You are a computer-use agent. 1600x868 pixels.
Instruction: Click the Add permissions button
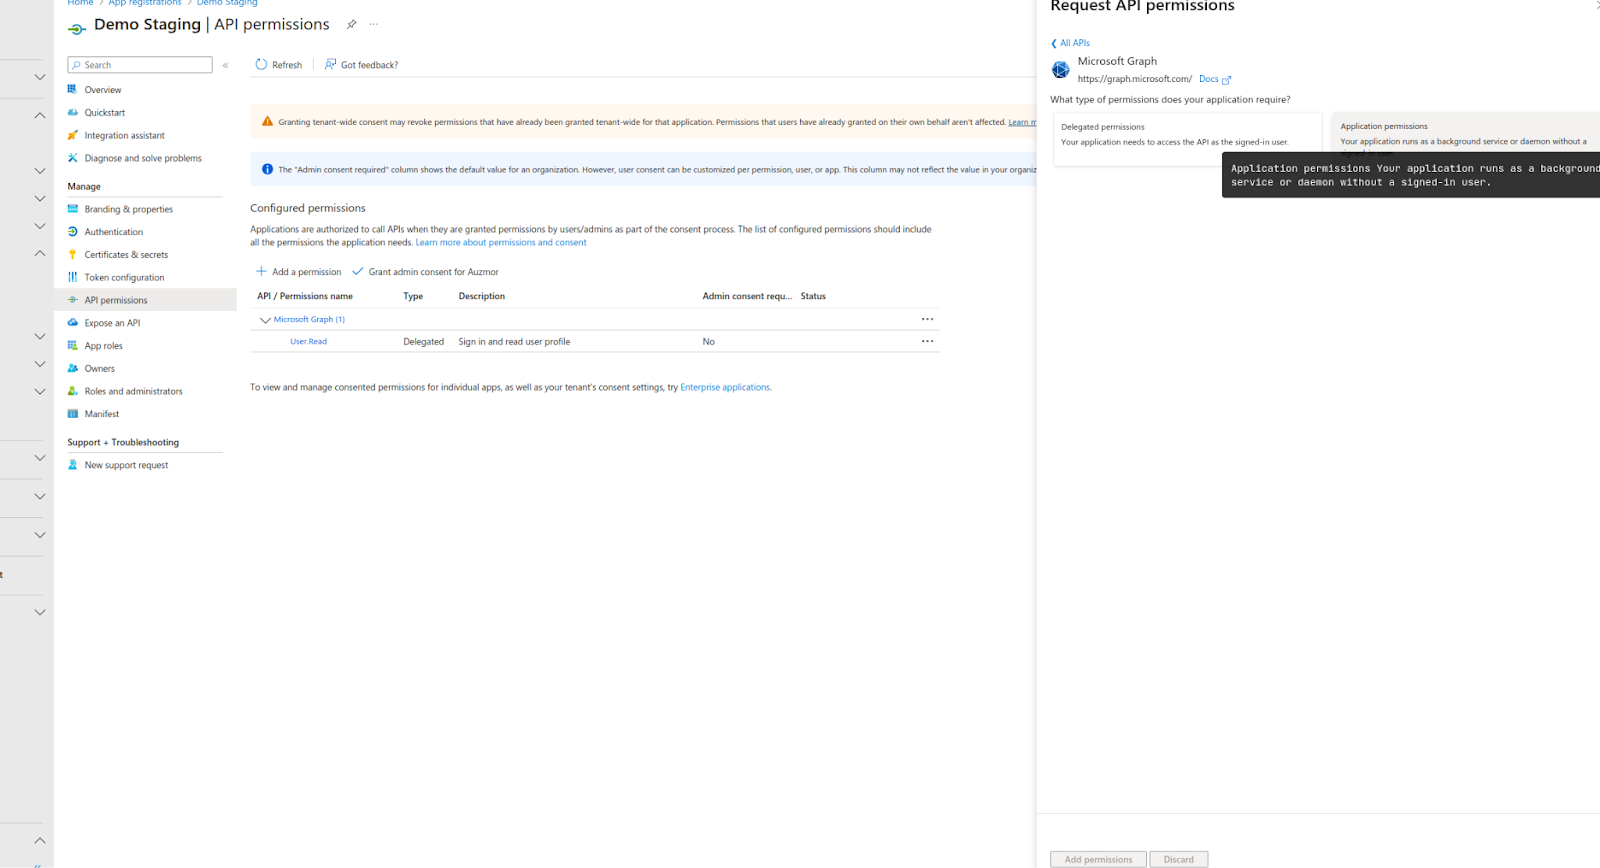coord(1098,859)
